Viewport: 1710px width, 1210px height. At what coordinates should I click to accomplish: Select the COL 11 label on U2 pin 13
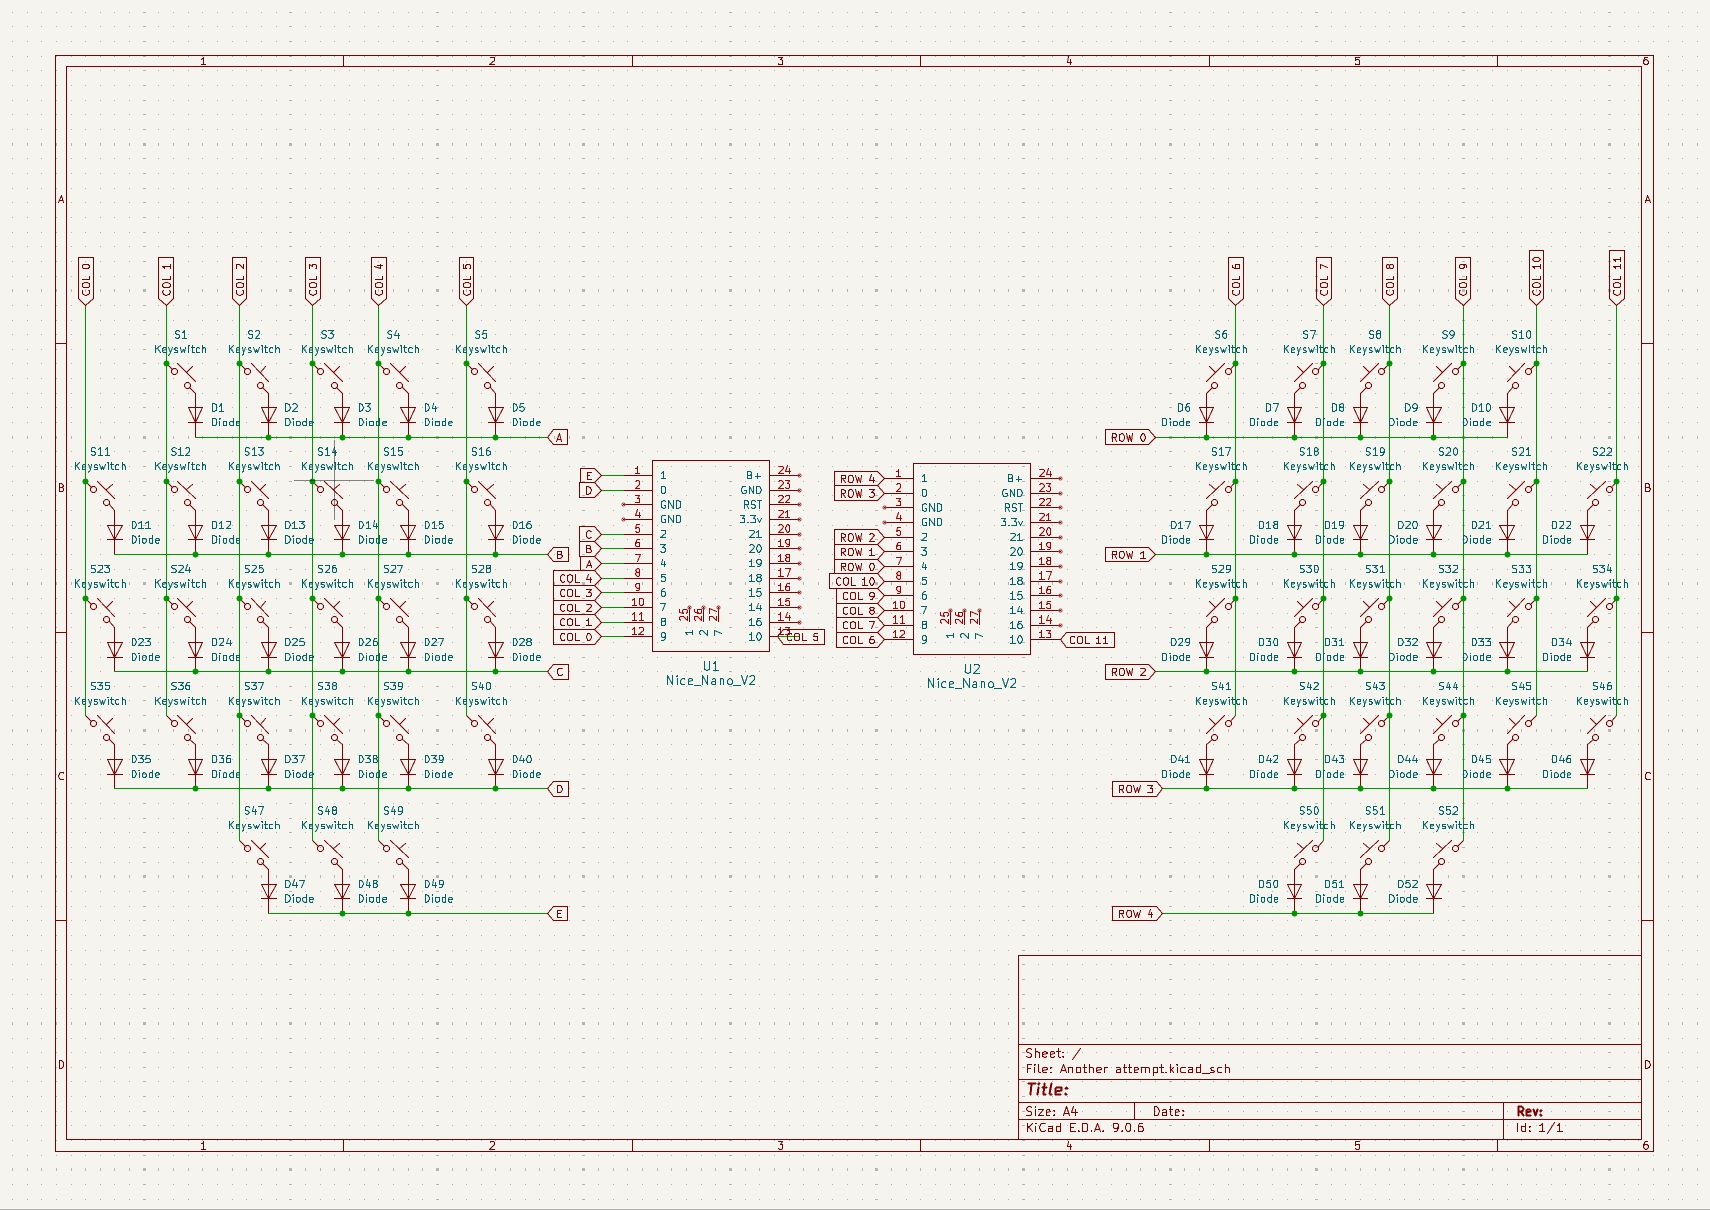coord(1087,640)
